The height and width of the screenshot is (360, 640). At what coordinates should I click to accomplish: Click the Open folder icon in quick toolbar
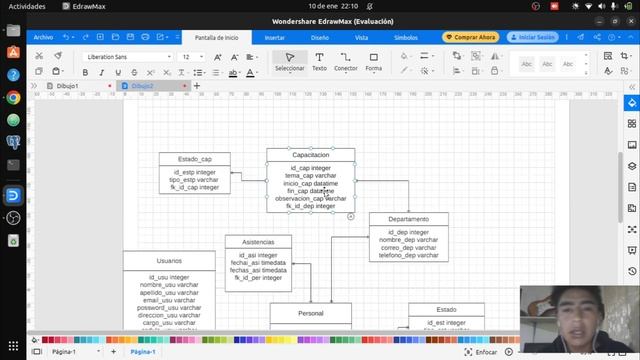pyautogui.click(x=116, y=37)
